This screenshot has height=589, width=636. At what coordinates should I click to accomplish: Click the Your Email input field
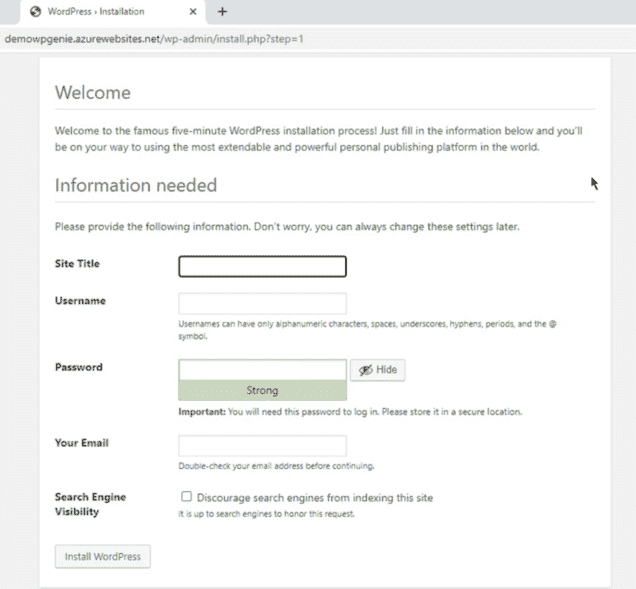point(262,446)
